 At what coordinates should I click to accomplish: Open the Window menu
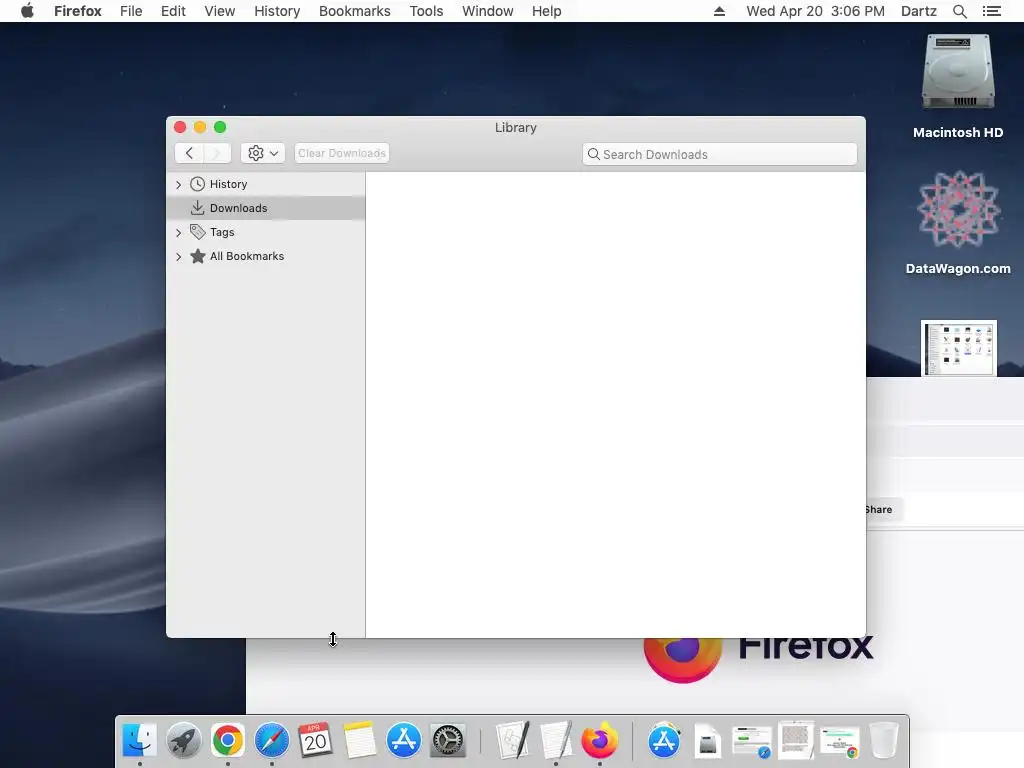(488, 11)
